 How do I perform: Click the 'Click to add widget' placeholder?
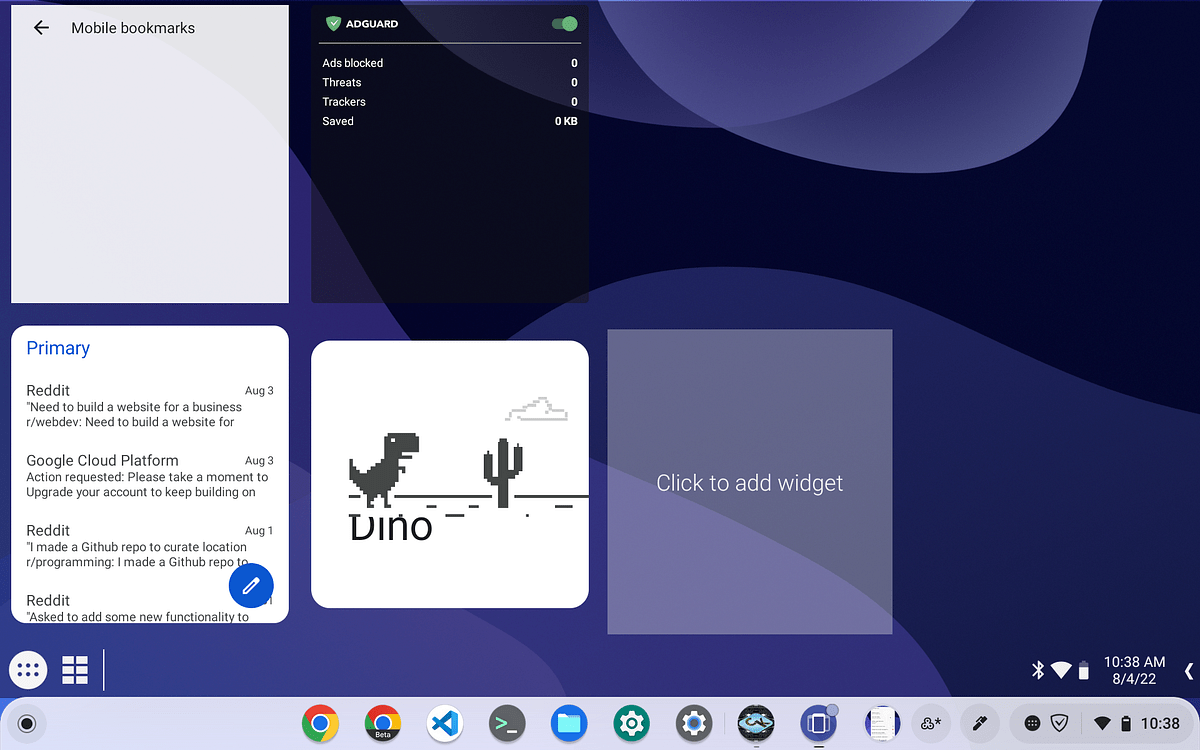point(749,482)
